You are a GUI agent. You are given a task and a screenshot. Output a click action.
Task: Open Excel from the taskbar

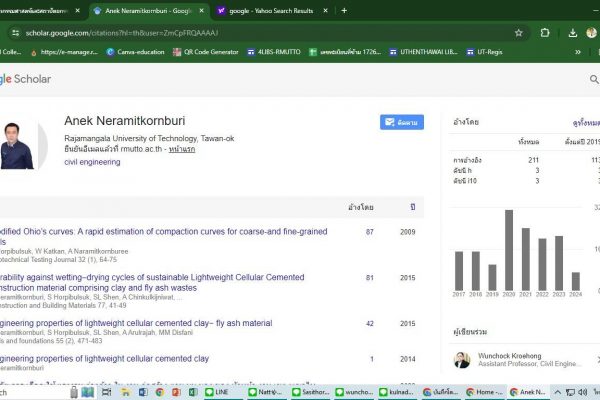pyautogui.click(x=193, y=392)
